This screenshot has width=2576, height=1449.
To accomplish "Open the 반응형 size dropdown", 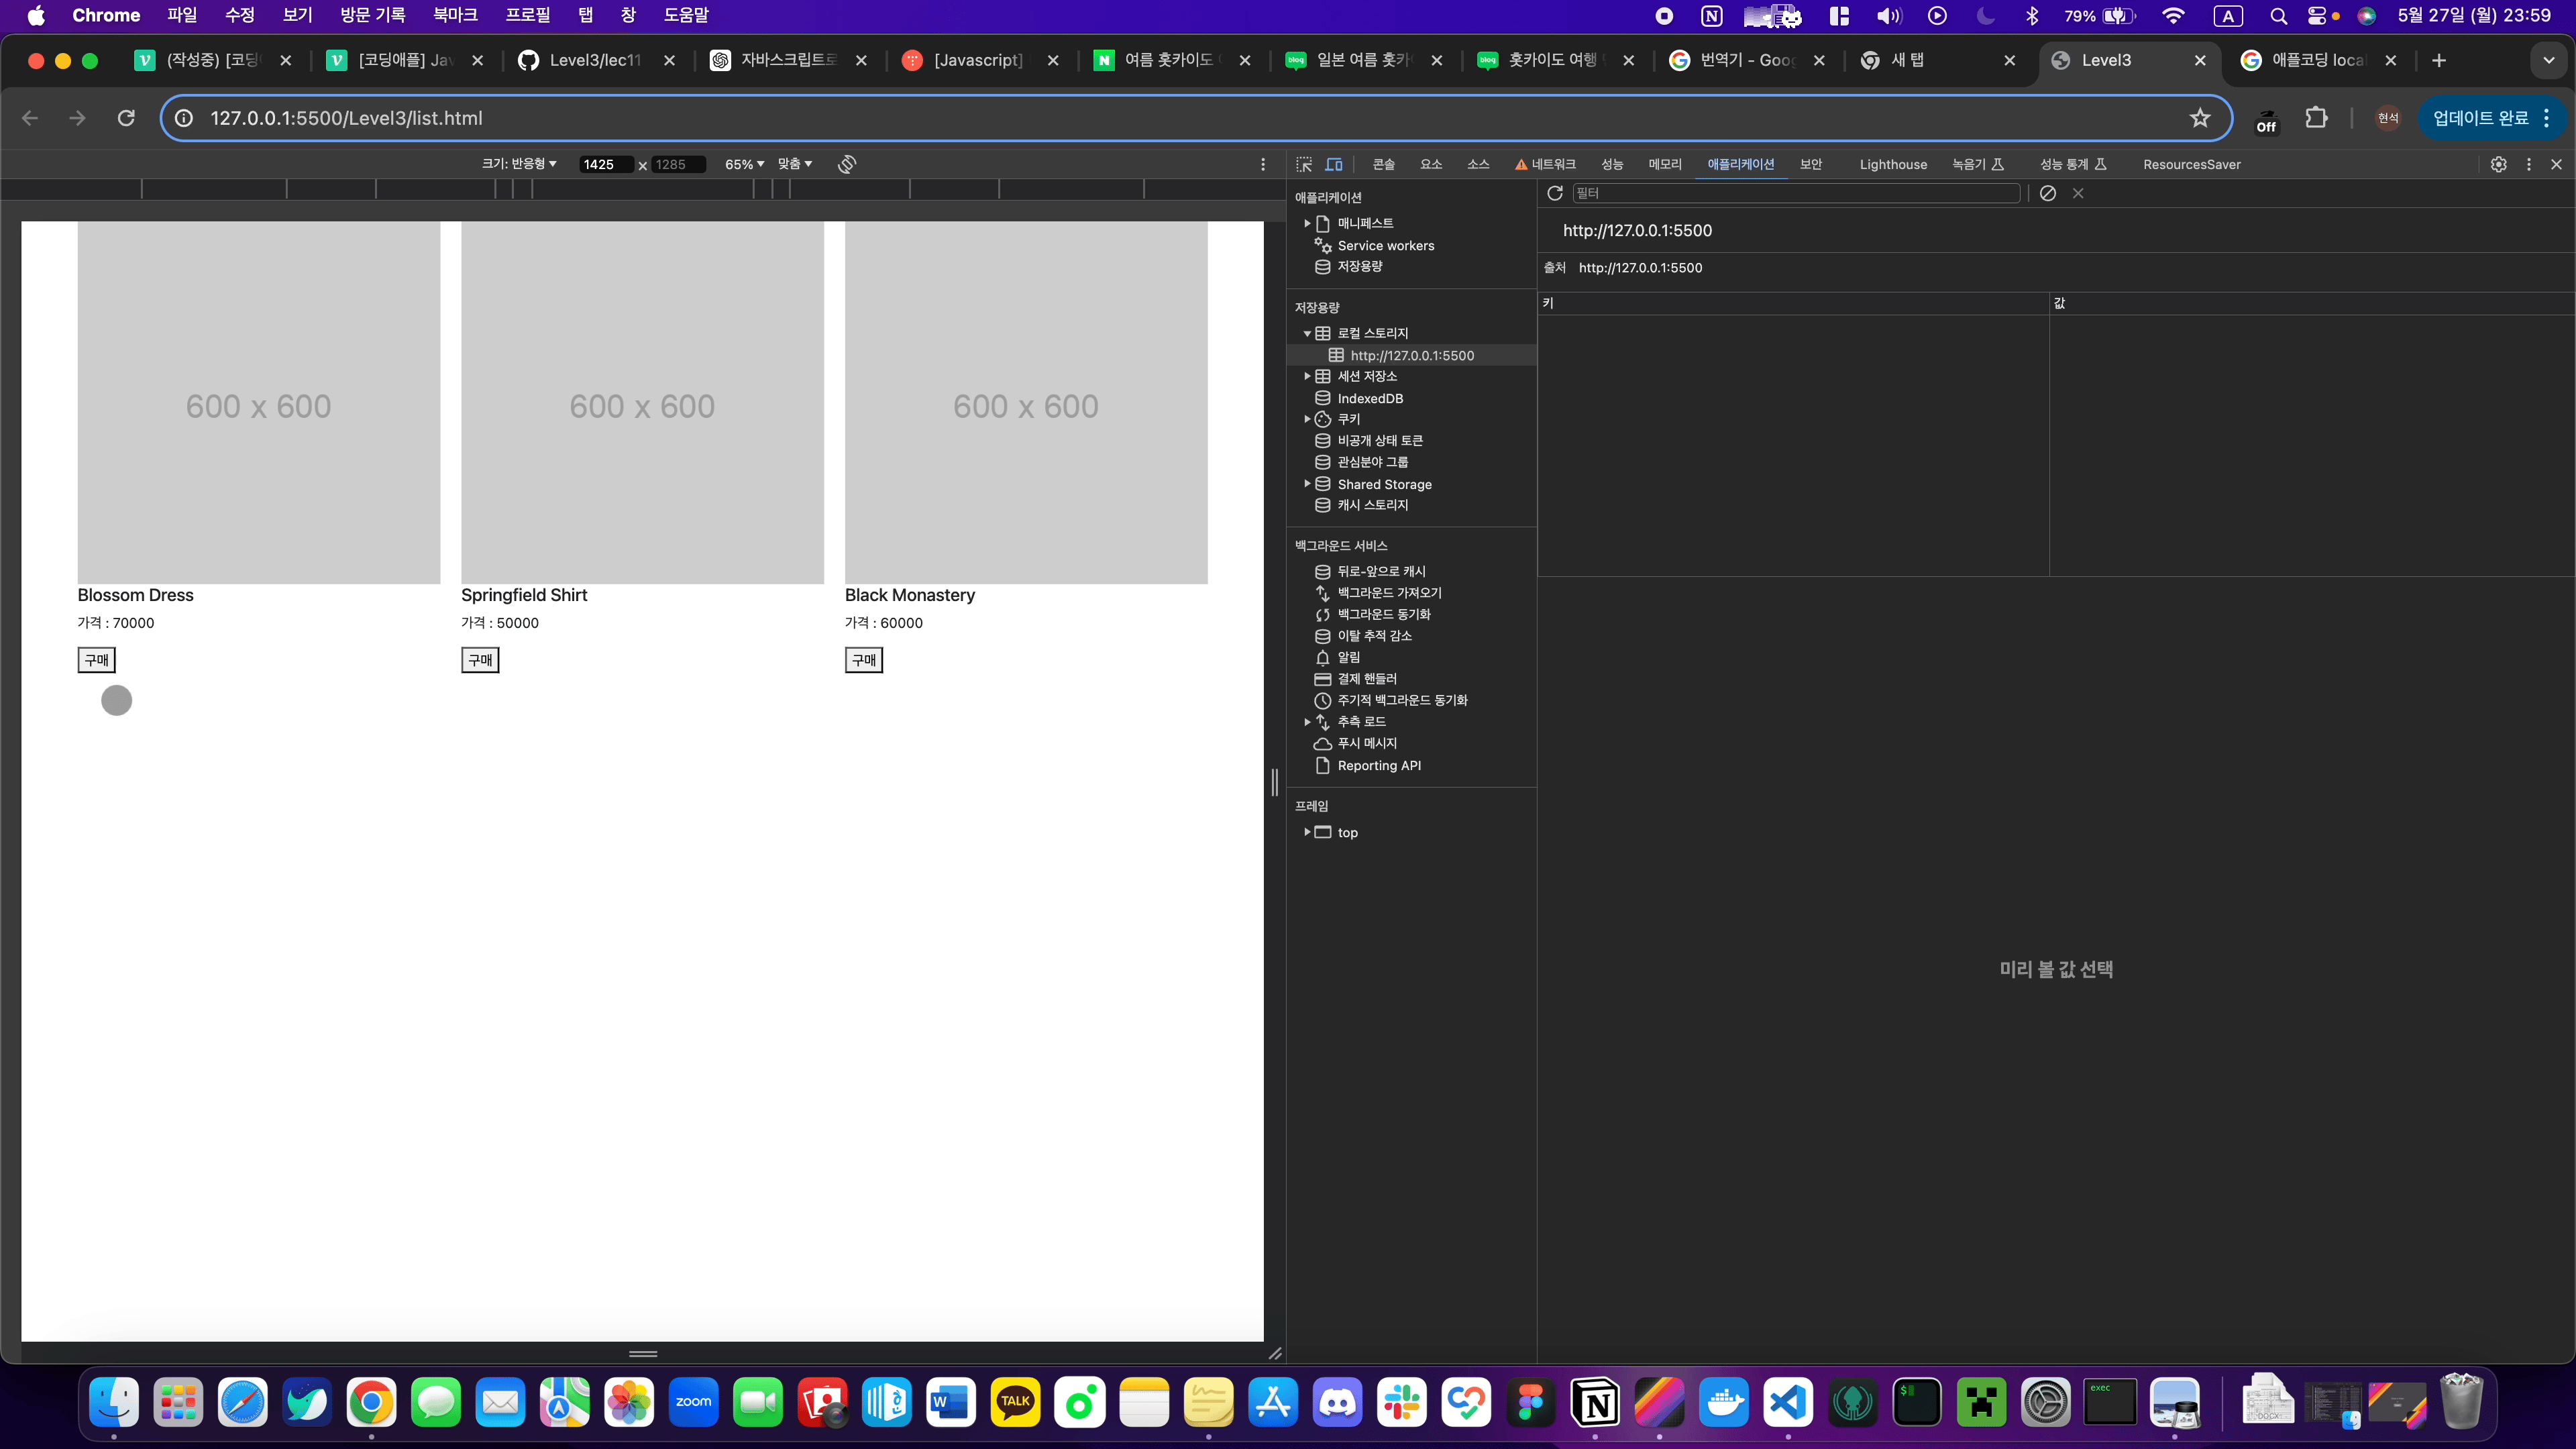I will (520, 164).
